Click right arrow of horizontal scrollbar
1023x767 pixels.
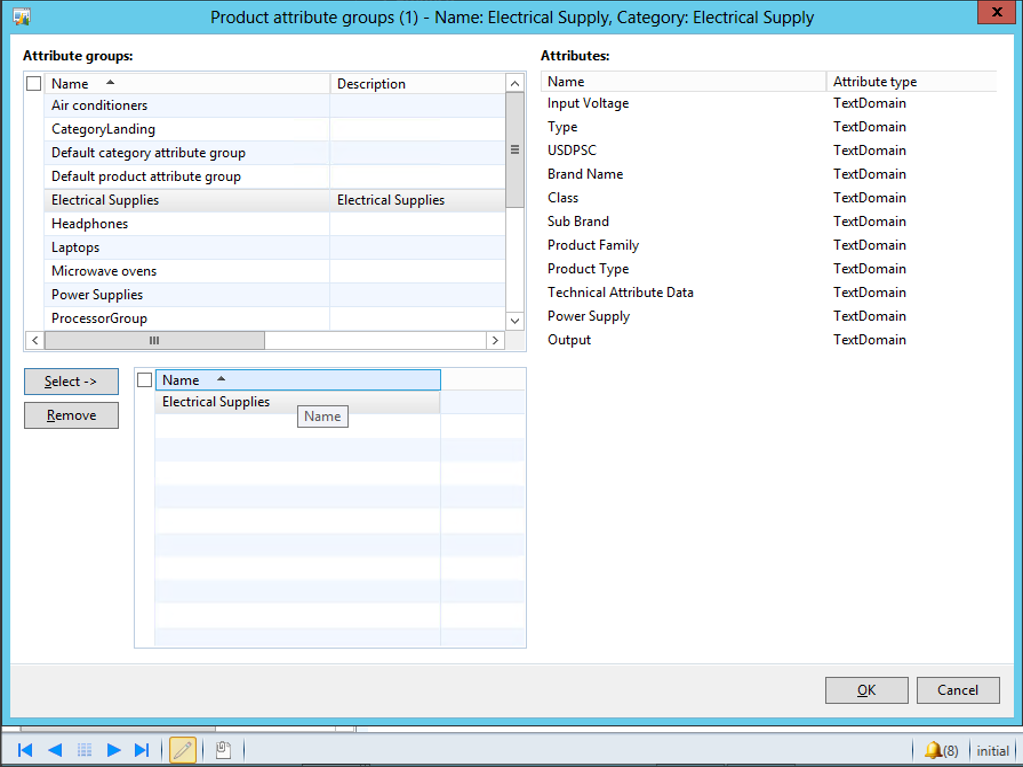coord(494,341)
